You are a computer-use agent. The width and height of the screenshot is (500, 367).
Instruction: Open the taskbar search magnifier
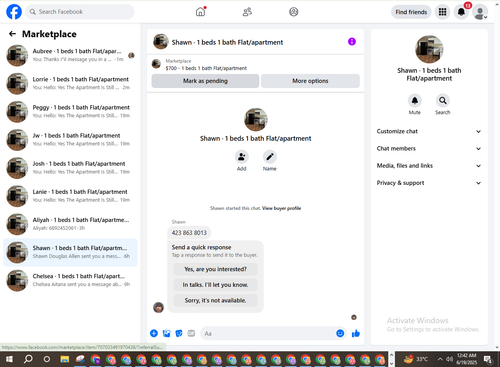[28, 359]
